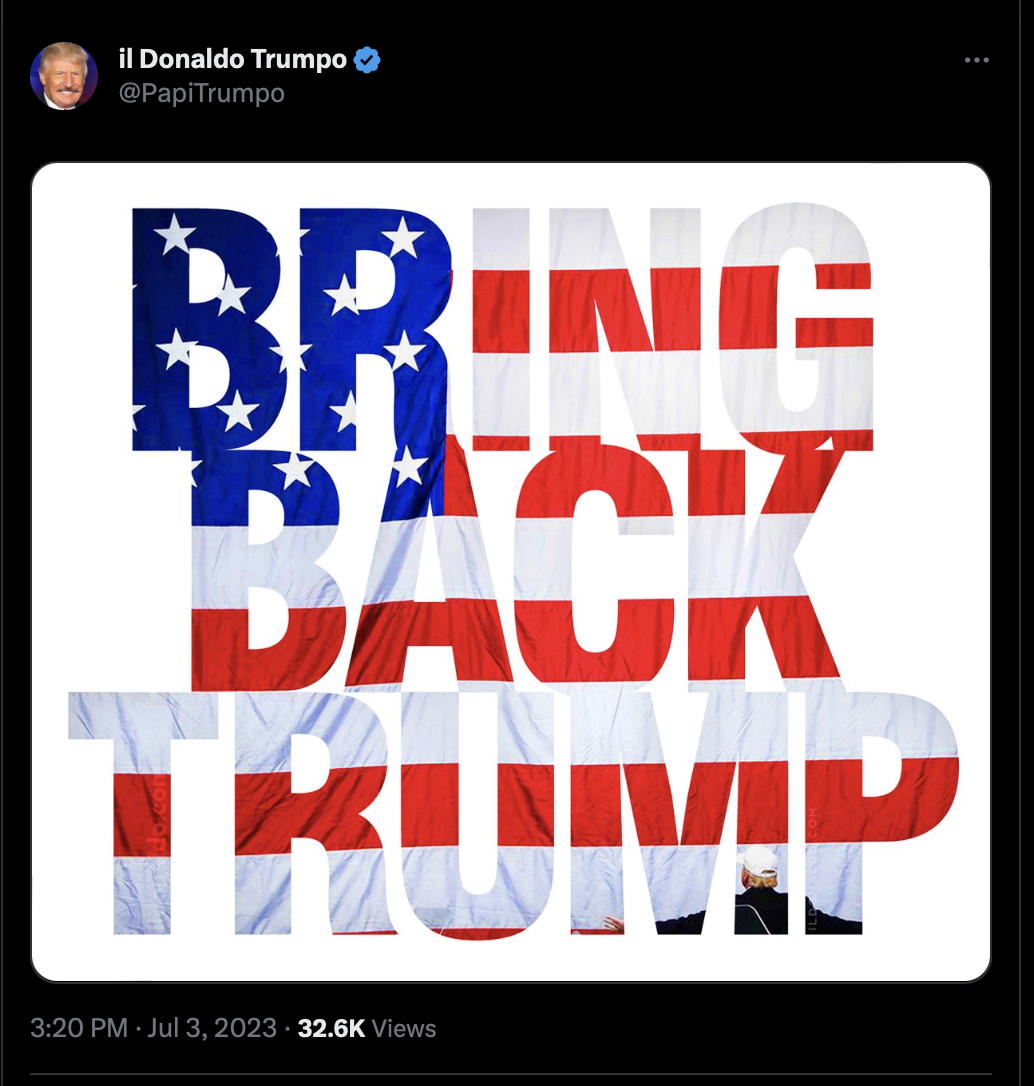Image resolution: width=1034 pixels, height=1086 pixels.
Task: Open the @PapiTrumpo handle link
Action: 202,94
